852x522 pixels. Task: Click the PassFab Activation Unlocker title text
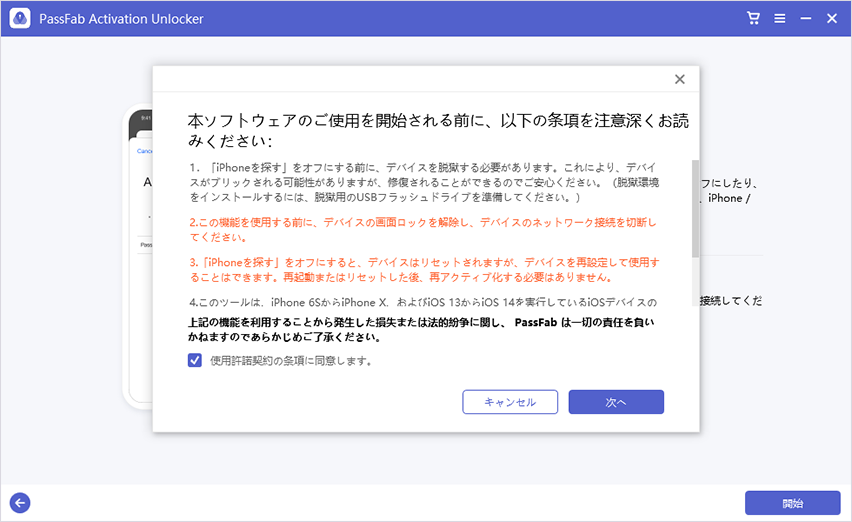[121, 19]
